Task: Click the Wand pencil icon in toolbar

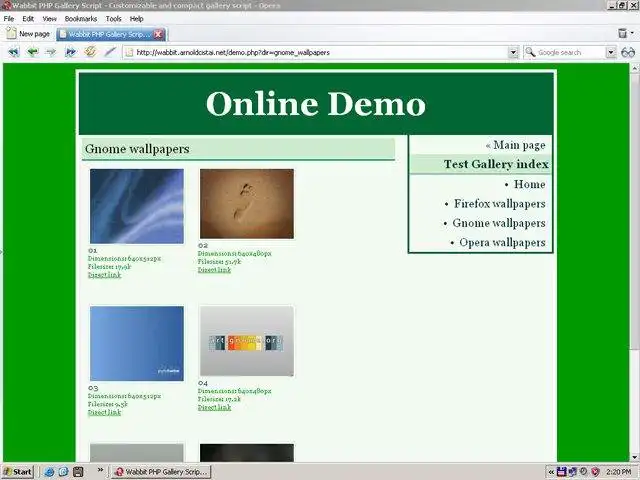Action: click(x=110, y=52)
